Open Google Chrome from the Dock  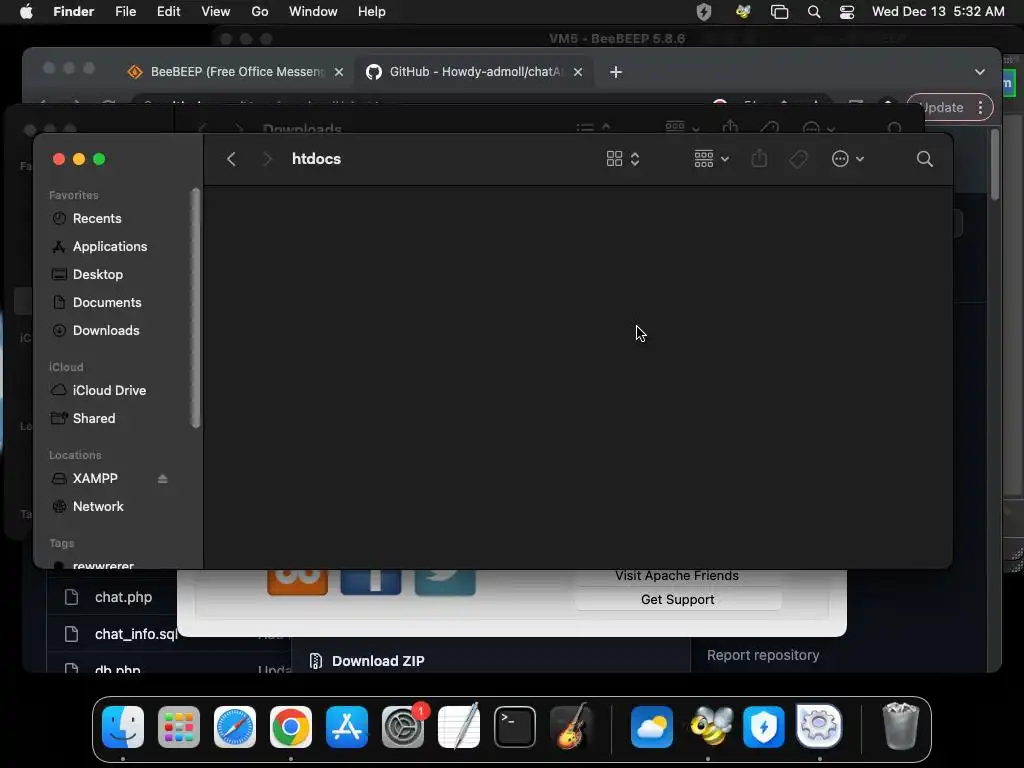tap(291, 726)
